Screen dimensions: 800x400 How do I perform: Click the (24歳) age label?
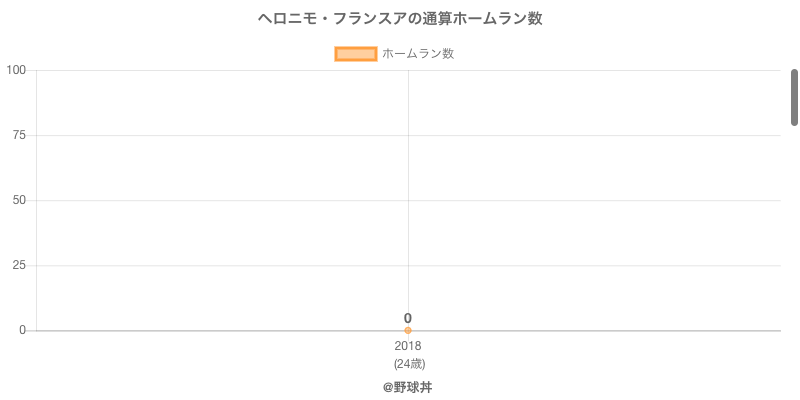click(x=409, y=364)
